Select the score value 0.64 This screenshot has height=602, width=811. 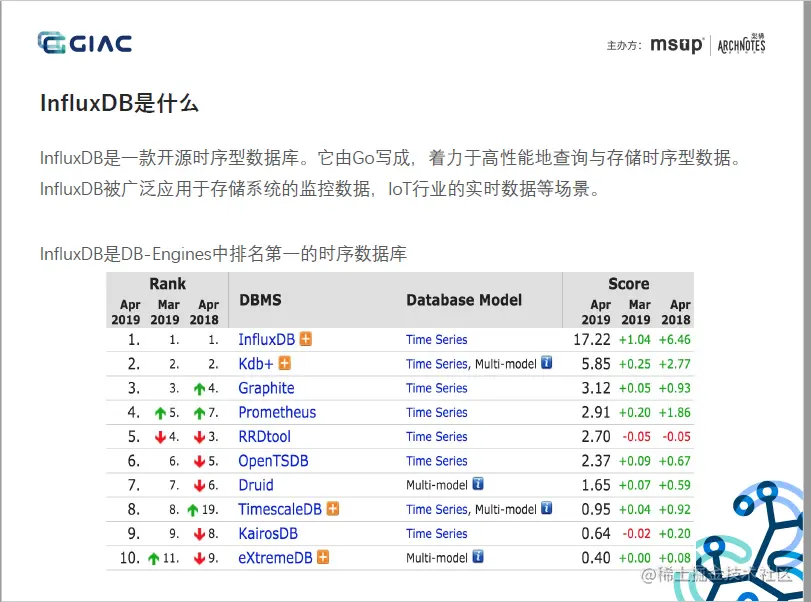596,534
